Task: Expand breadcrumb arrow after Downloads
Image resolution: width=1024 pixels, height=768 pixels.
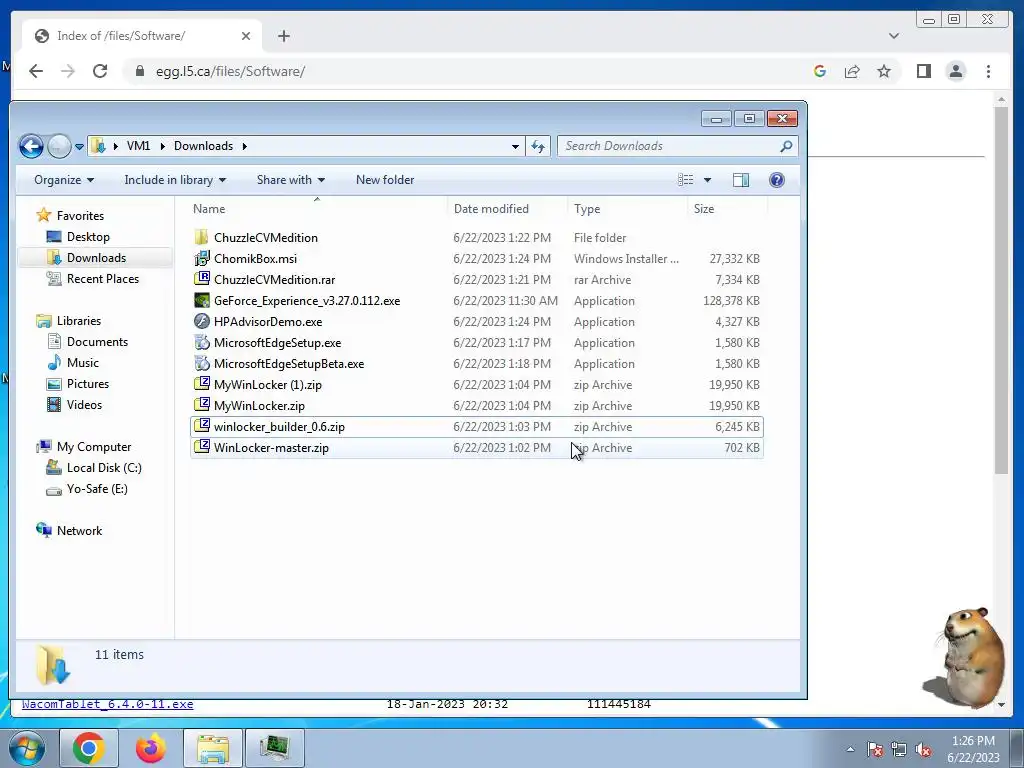Action: coord(245,146)
